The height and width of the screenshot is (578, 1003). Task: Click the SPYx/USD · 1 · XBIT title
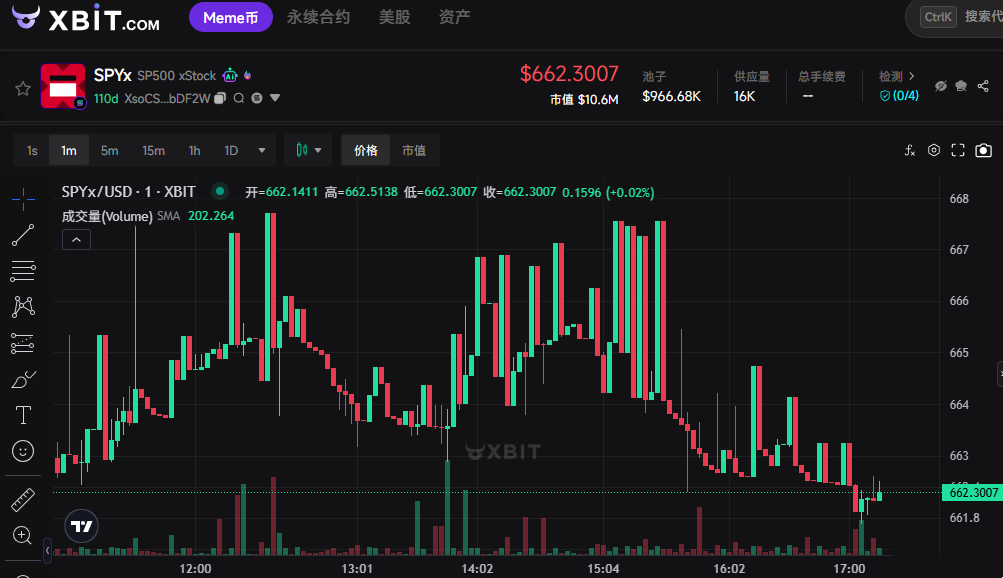coord(129,191)
